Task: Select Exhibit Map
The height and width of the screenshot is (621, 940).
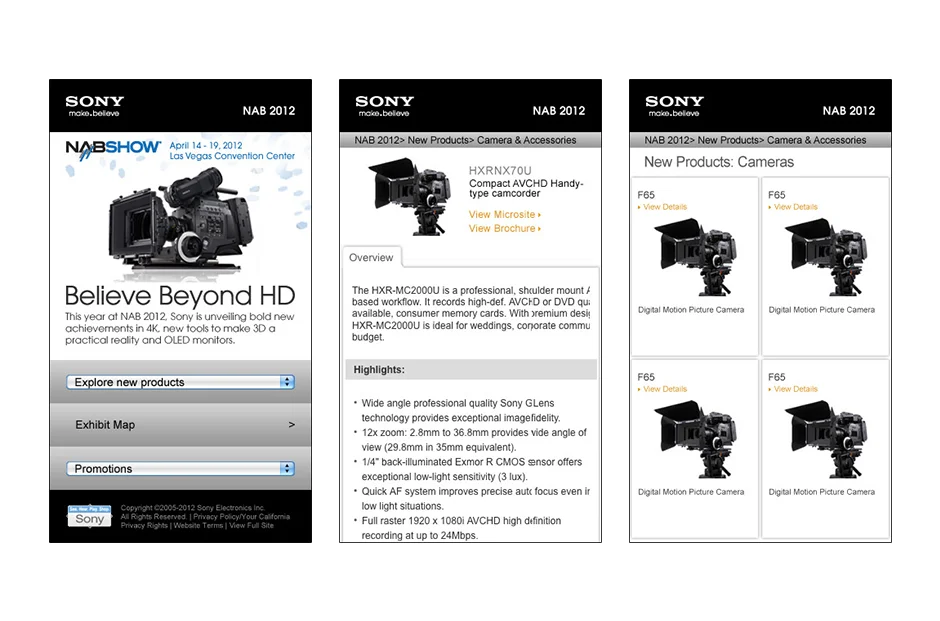Action: [x=104, y=424]
